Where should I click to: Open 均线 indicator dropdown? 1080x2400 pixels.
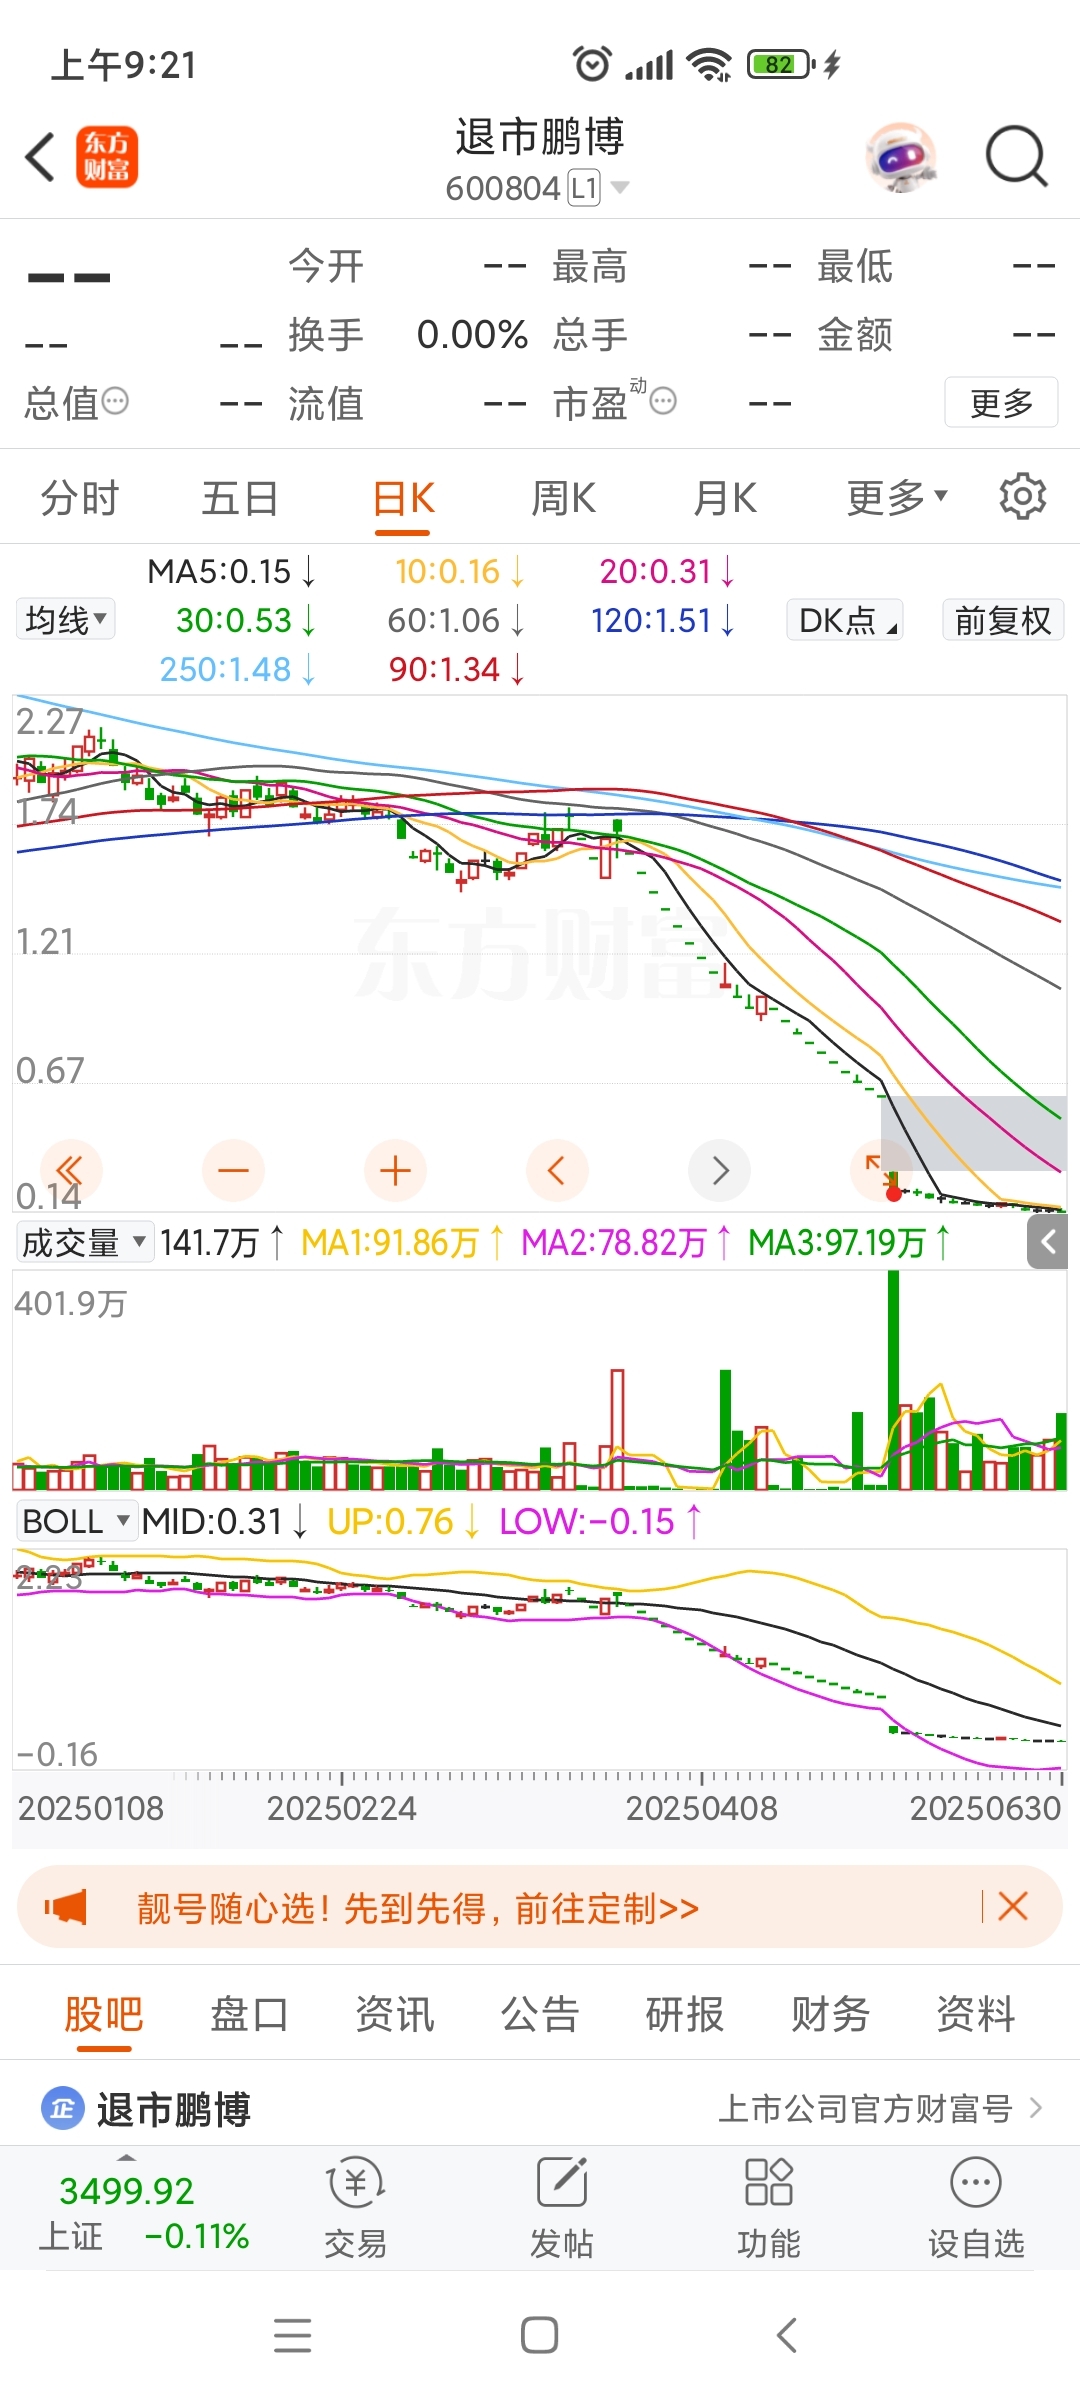tap(65, 619)
